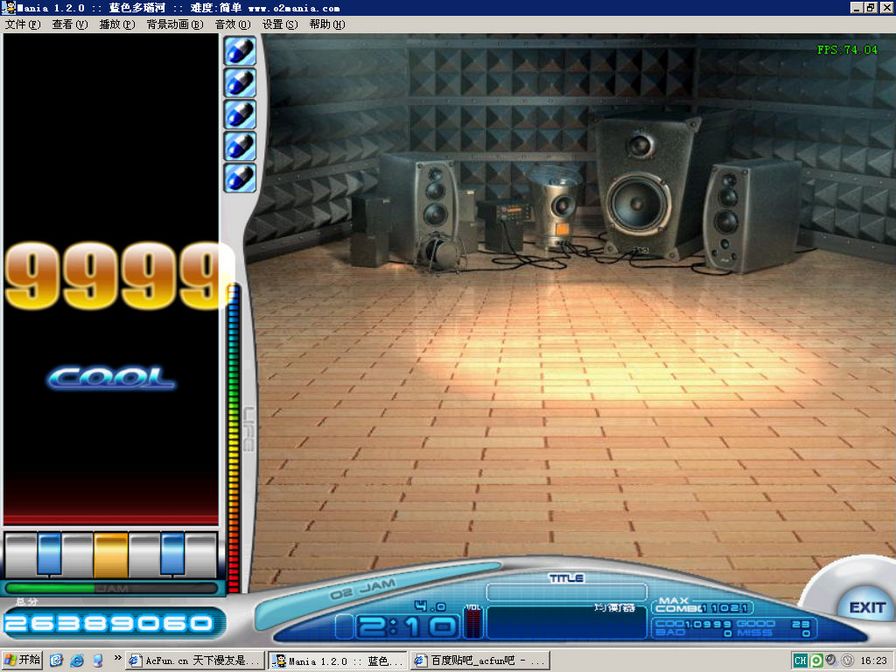Image resolution: width=896 pixels, height=672 pixels.
Task: Click the third quick launch icon beside Internet Explorer
Action: 98,661
